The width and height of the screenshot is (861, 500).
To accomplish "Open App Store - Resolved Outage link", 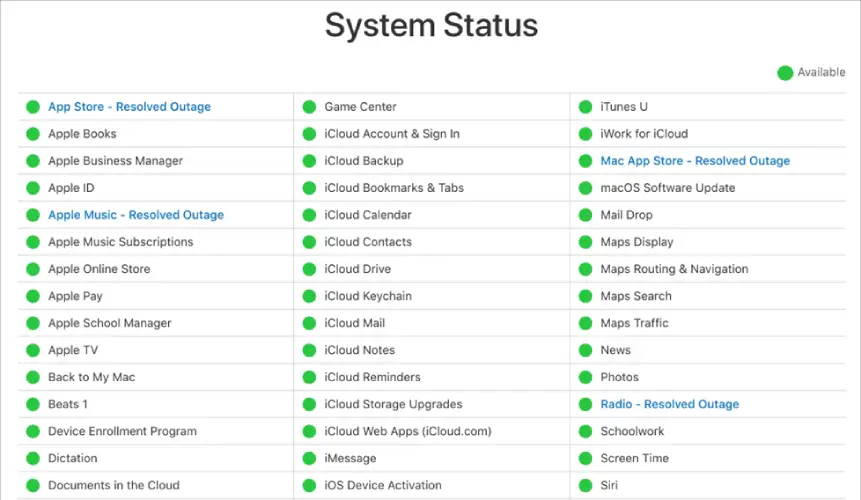I will tap(129, 107).
